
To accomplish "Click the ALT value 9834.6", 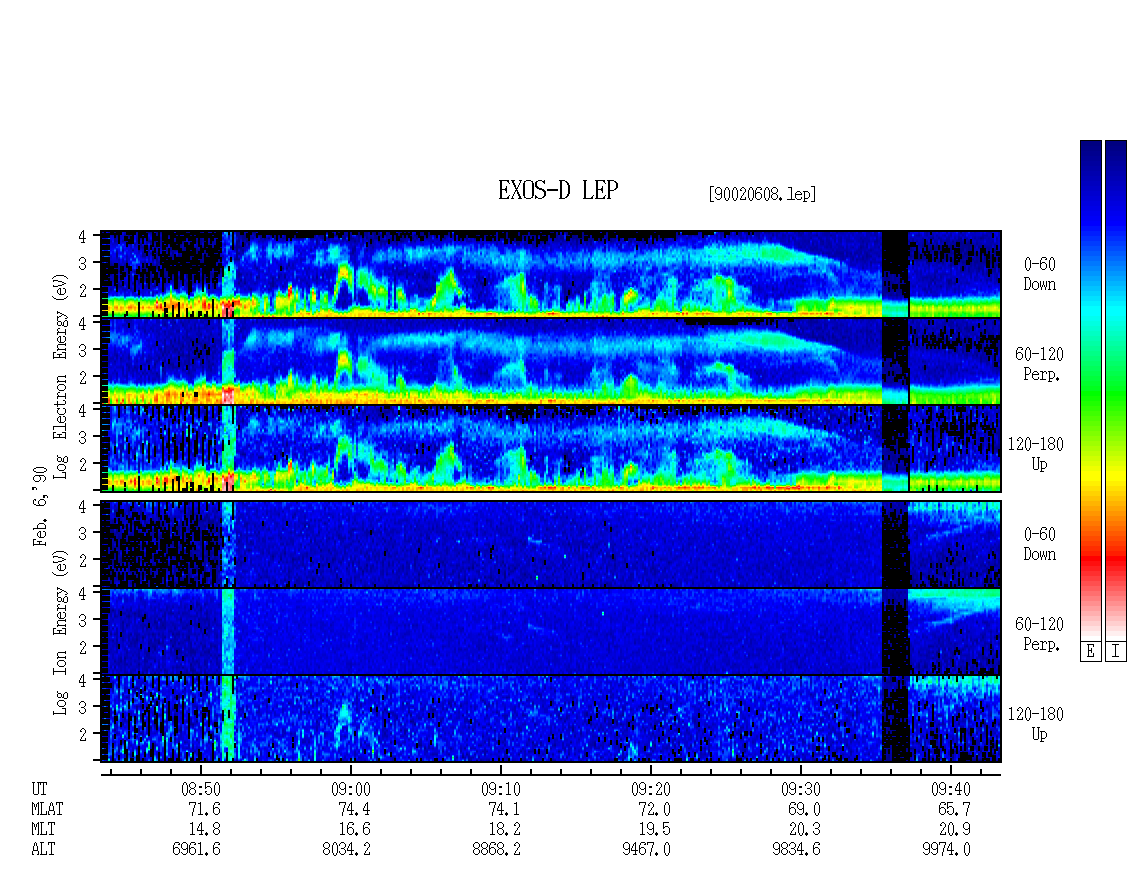I will (796, 849).
